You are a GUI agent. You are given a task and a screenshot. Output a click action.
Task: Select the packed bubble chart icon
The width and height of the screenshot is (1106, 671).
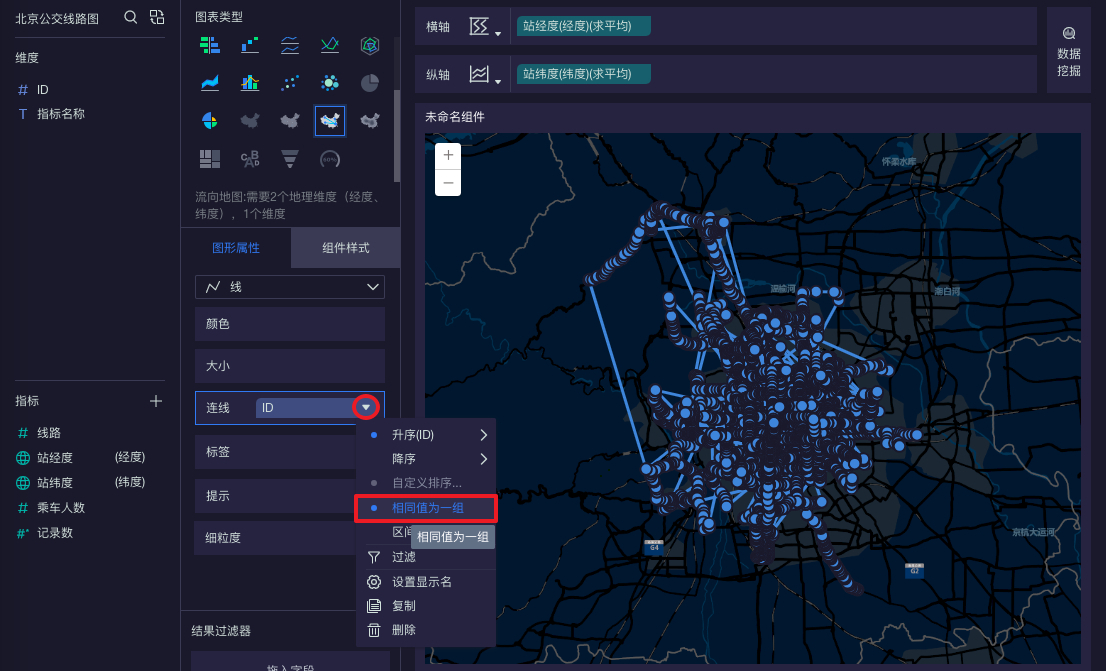point(329,83)
